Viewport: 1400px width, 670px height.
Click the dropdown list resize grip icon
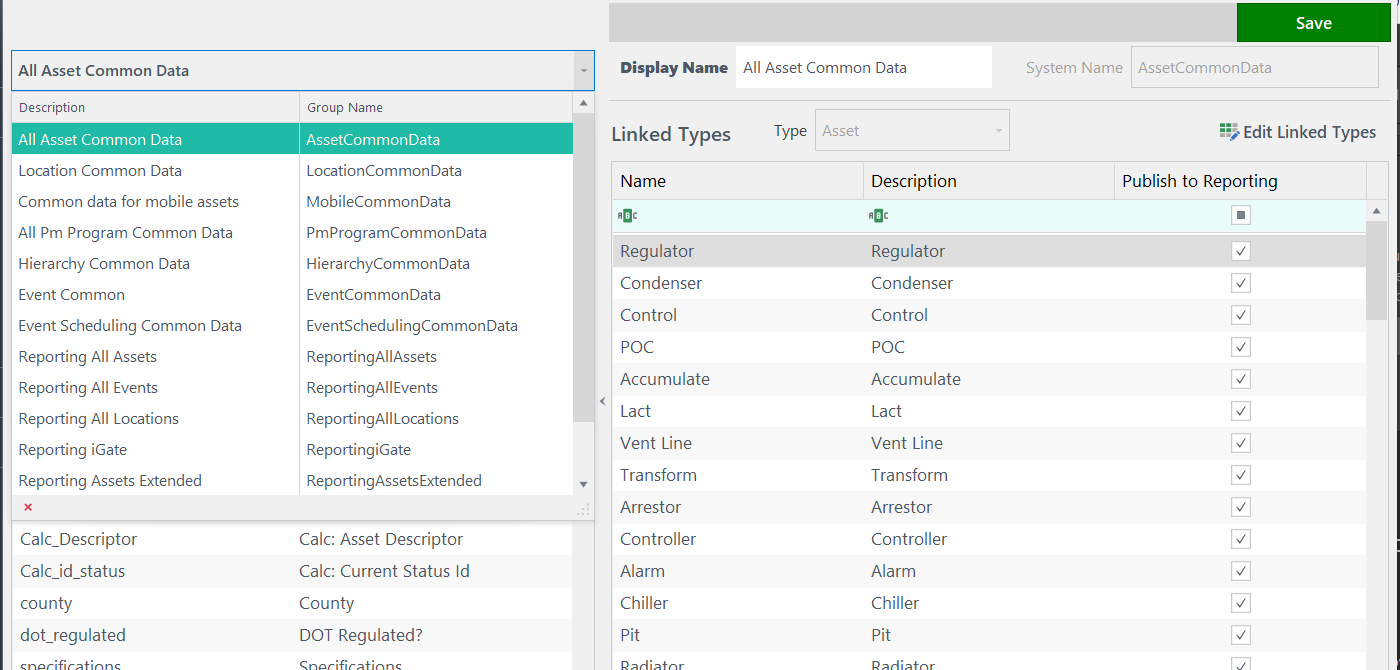pyautogui.click(x=584, y=509)
